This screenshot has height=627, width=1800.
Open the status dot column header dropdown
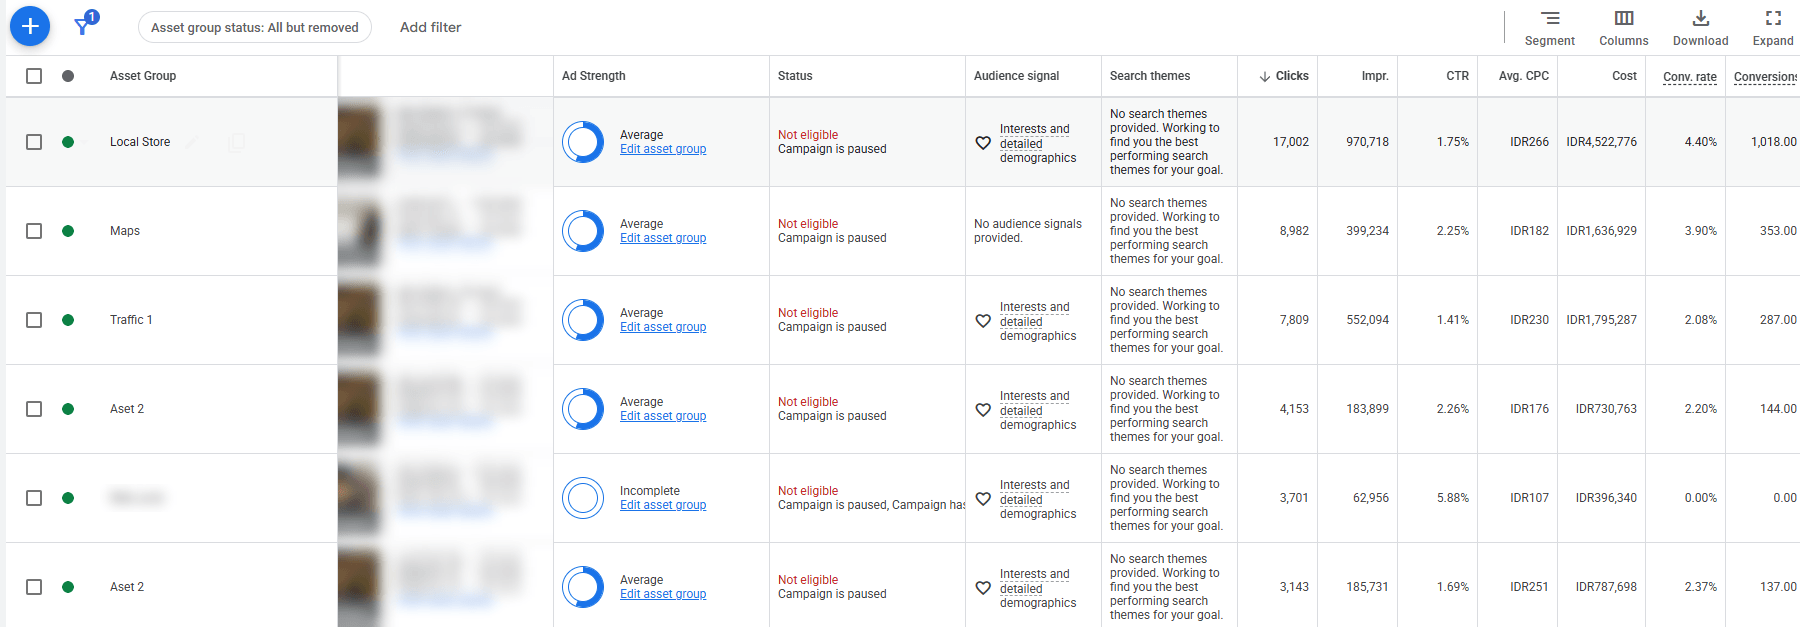point(68,76)
